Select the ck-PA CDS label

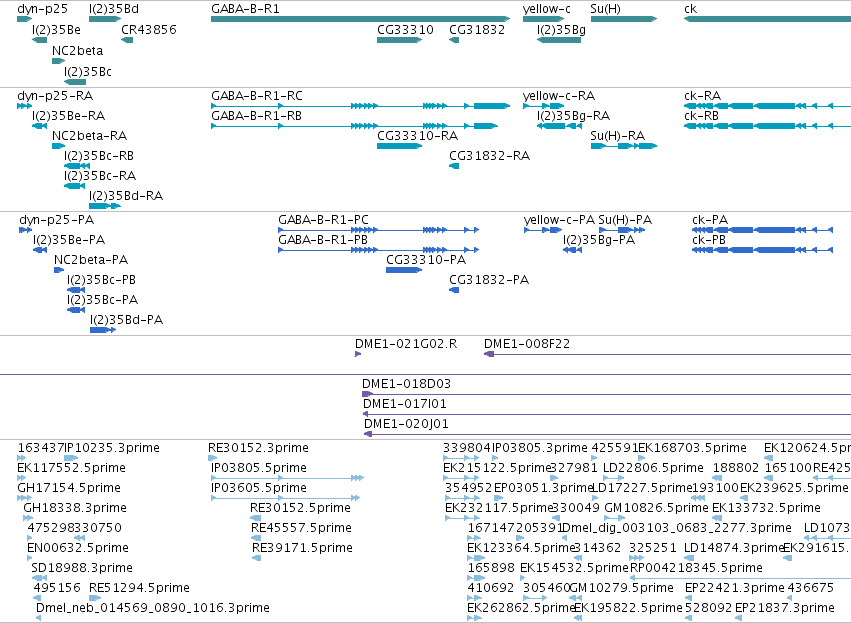[710, 220]
